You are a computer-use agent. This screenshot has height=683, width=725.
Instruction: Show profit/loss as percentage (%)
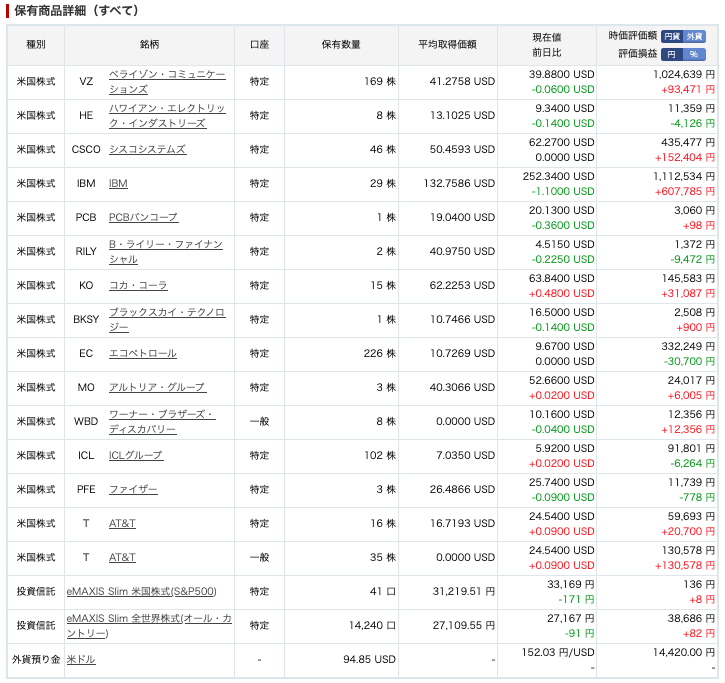[x=697, y=54]
